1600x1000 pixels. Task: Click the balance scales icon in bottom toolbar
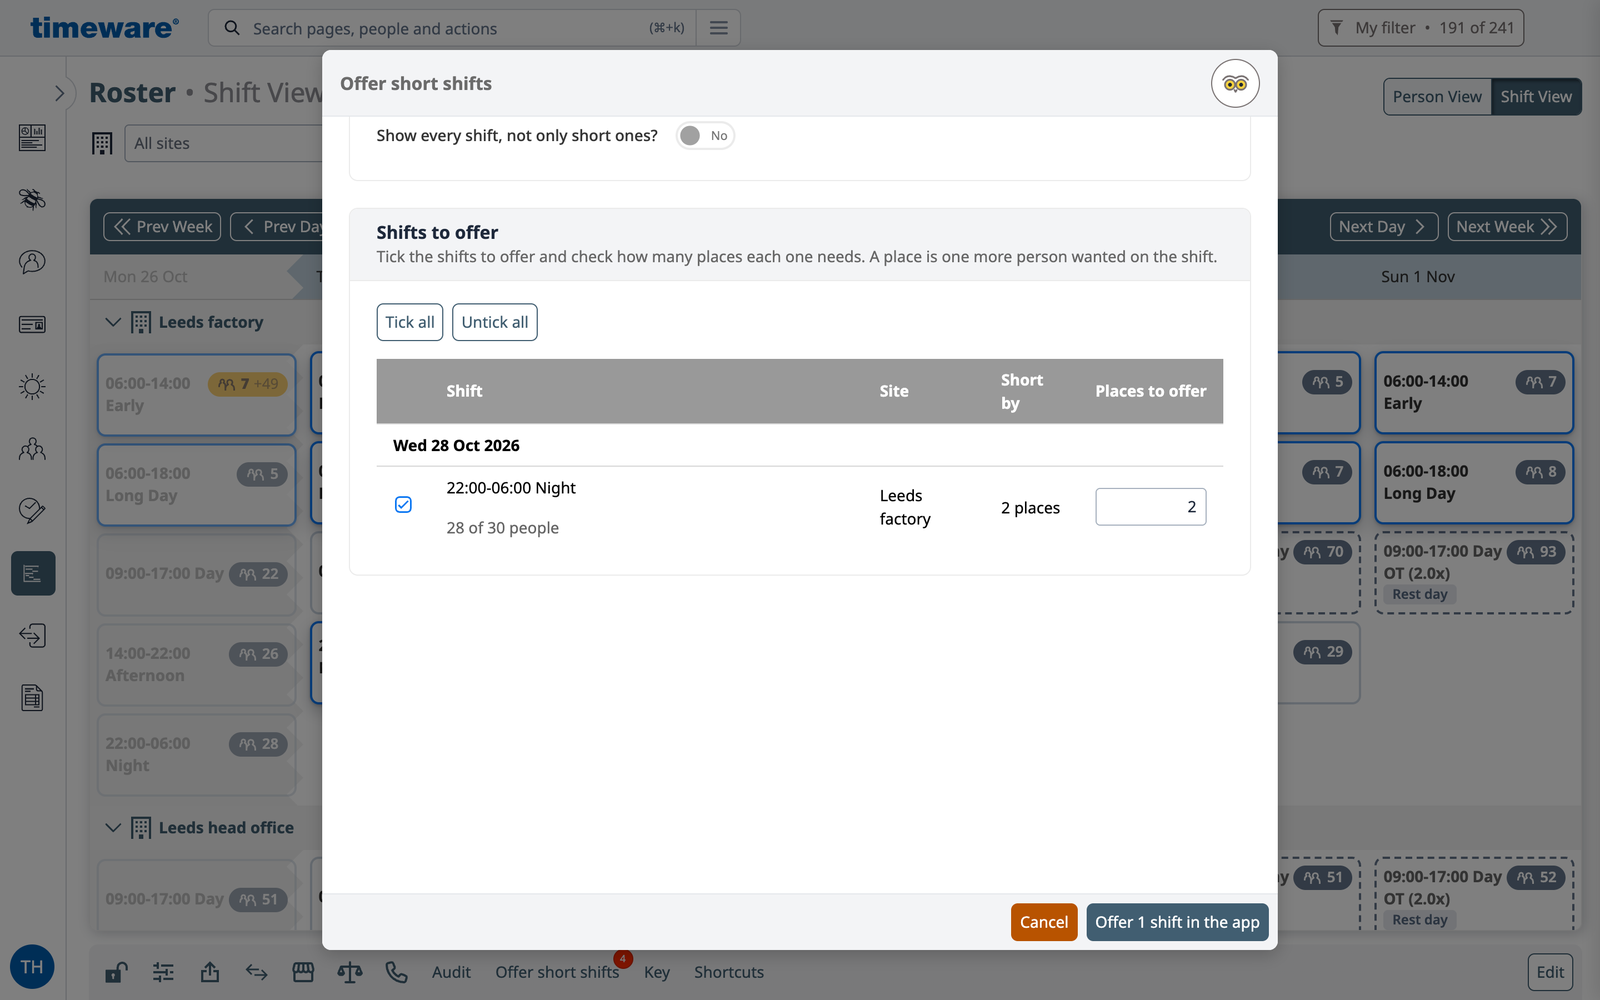350,972
